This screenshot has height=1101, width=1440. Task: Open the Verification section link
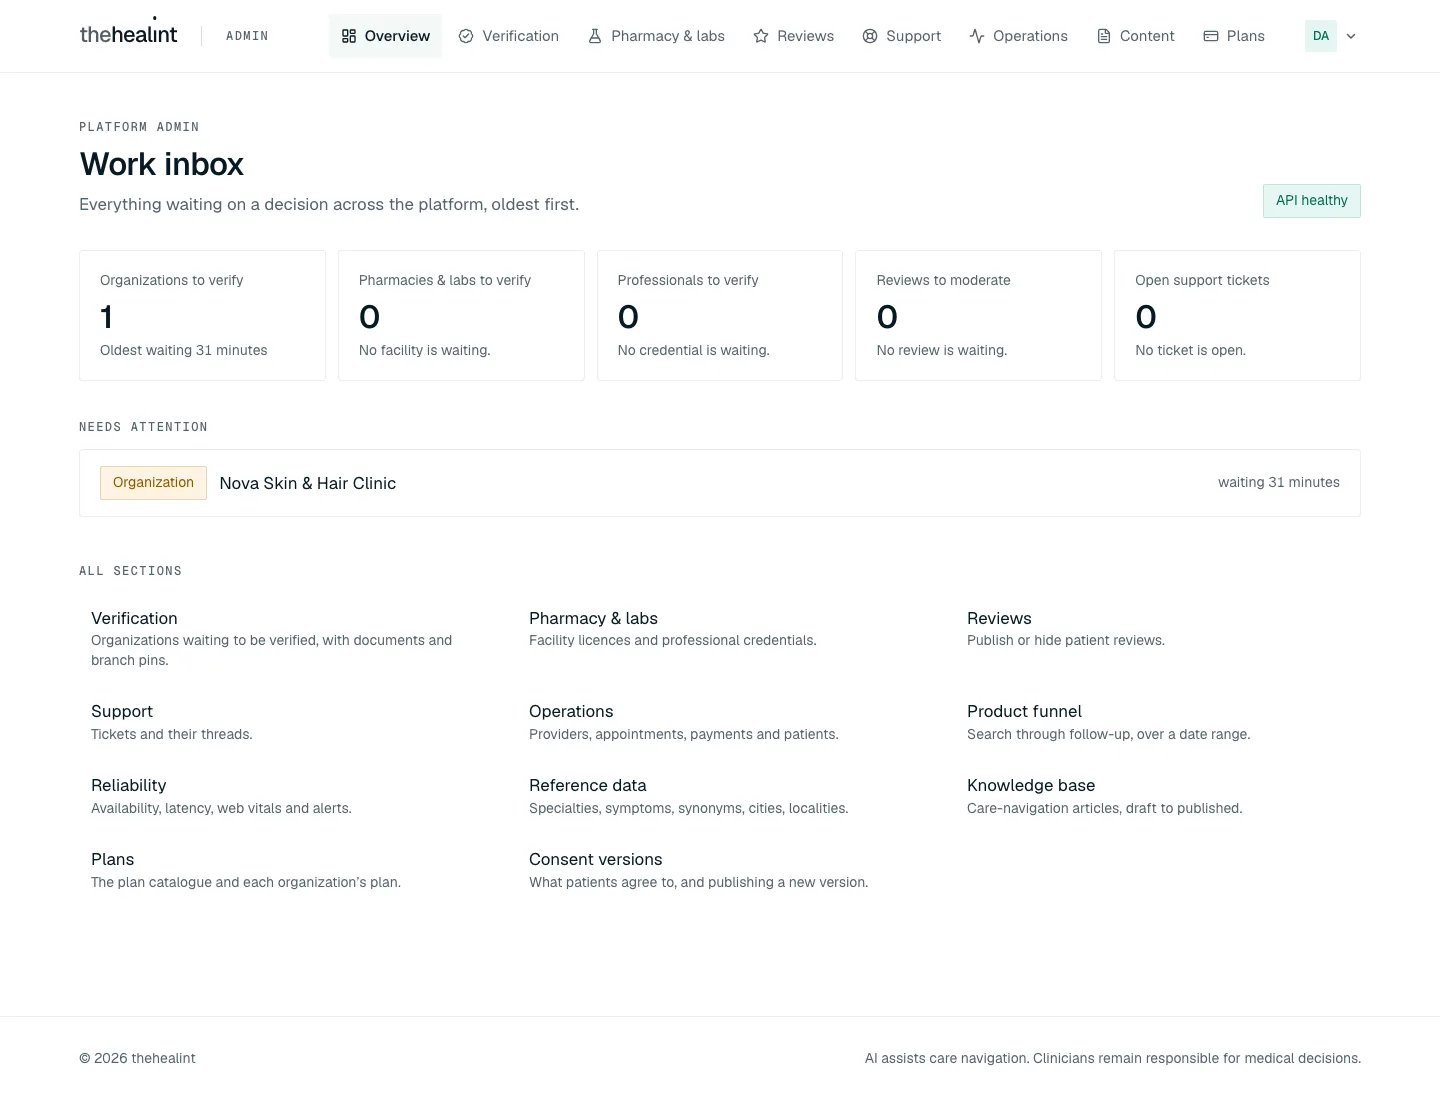point(280,638)
